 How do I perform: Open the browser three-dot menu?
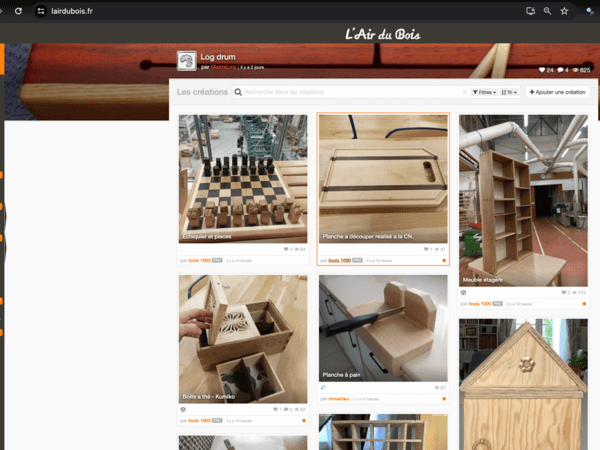click(587, 10)
